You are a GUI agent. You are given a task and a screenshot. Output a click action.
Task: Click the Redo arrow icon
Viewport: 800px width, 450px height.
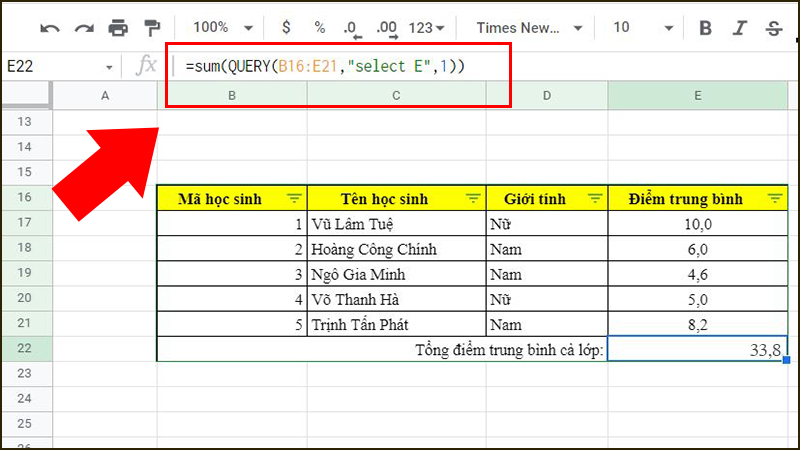(x=84, y=28)
